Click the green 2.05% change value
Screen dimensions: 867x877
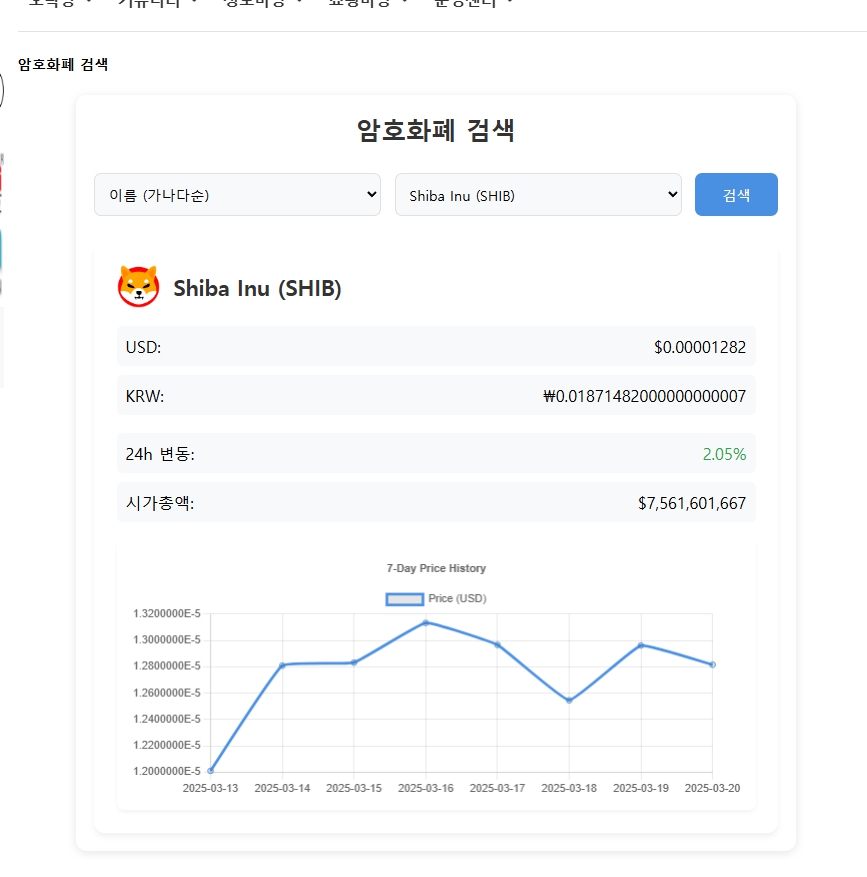click(724, 454)
